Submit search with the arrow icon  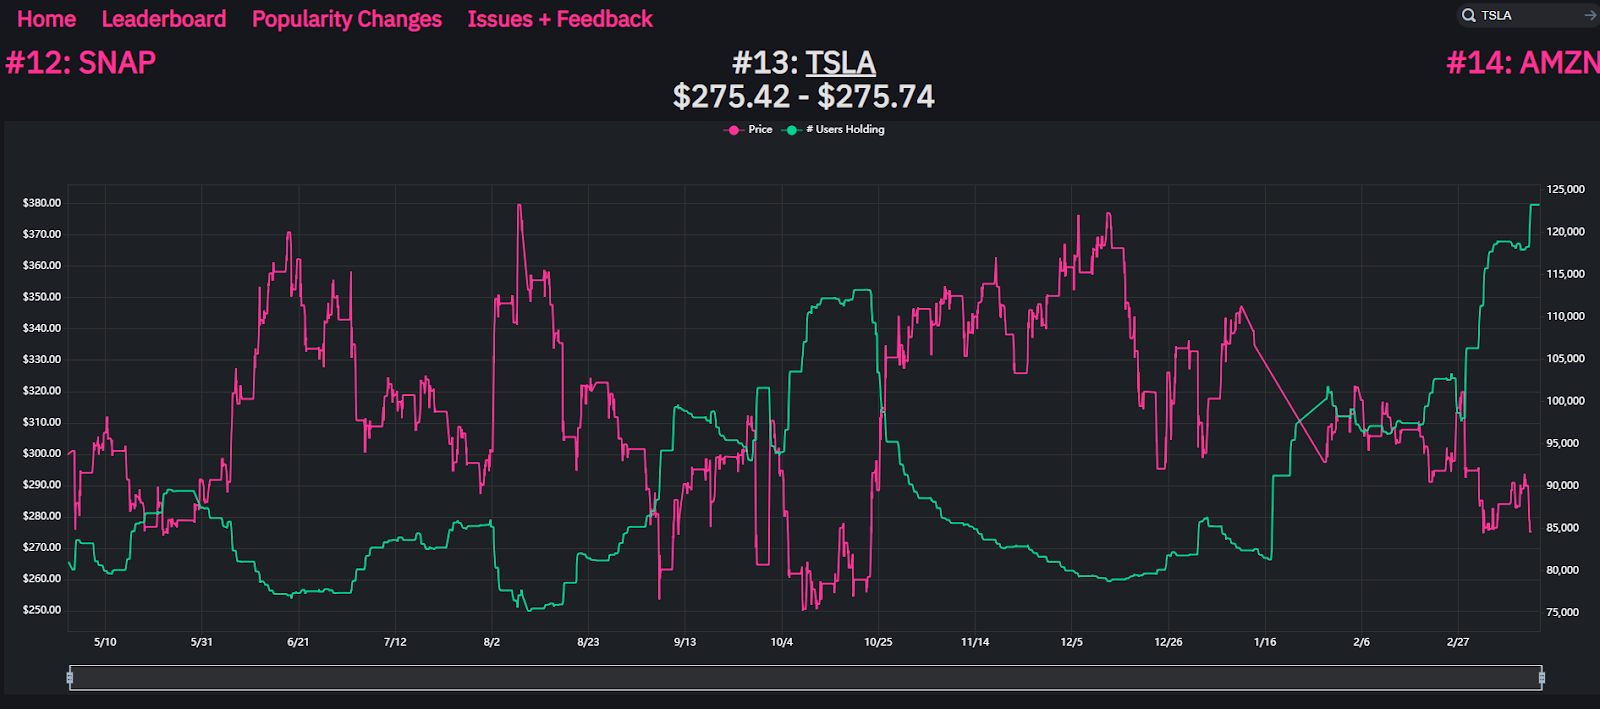(x=1590, y=15)
